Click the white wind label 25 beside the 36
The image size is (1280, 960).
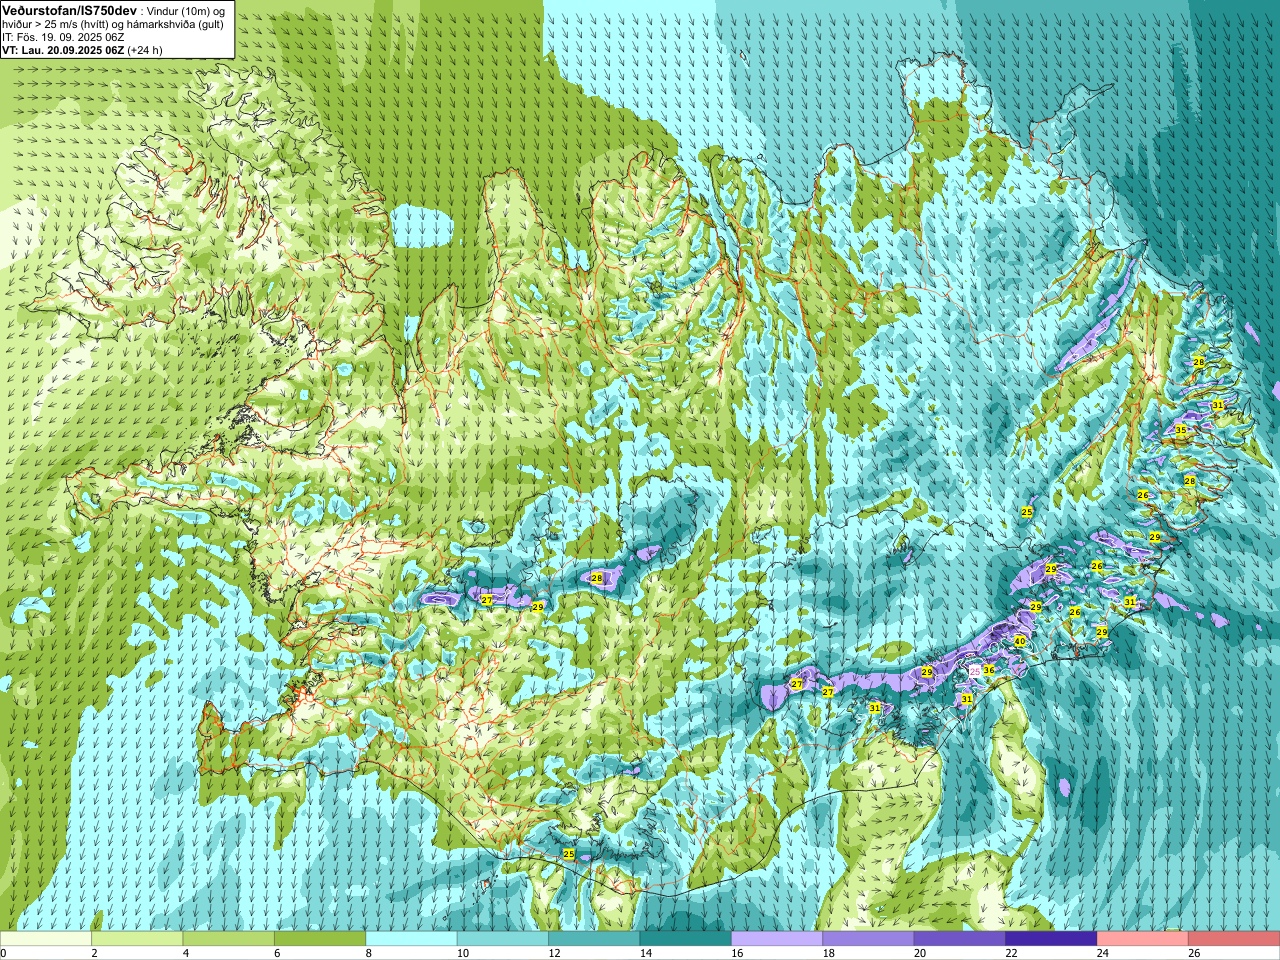(x=975, y=671)
